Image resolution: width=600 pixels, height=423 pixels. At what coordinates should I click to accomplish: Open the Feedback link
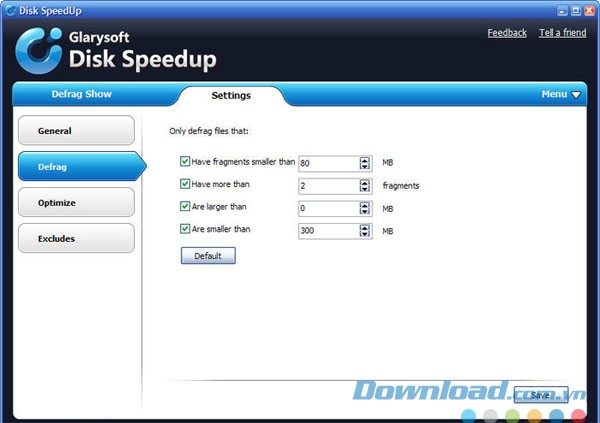pyautogui.click(x=507, y=33)
